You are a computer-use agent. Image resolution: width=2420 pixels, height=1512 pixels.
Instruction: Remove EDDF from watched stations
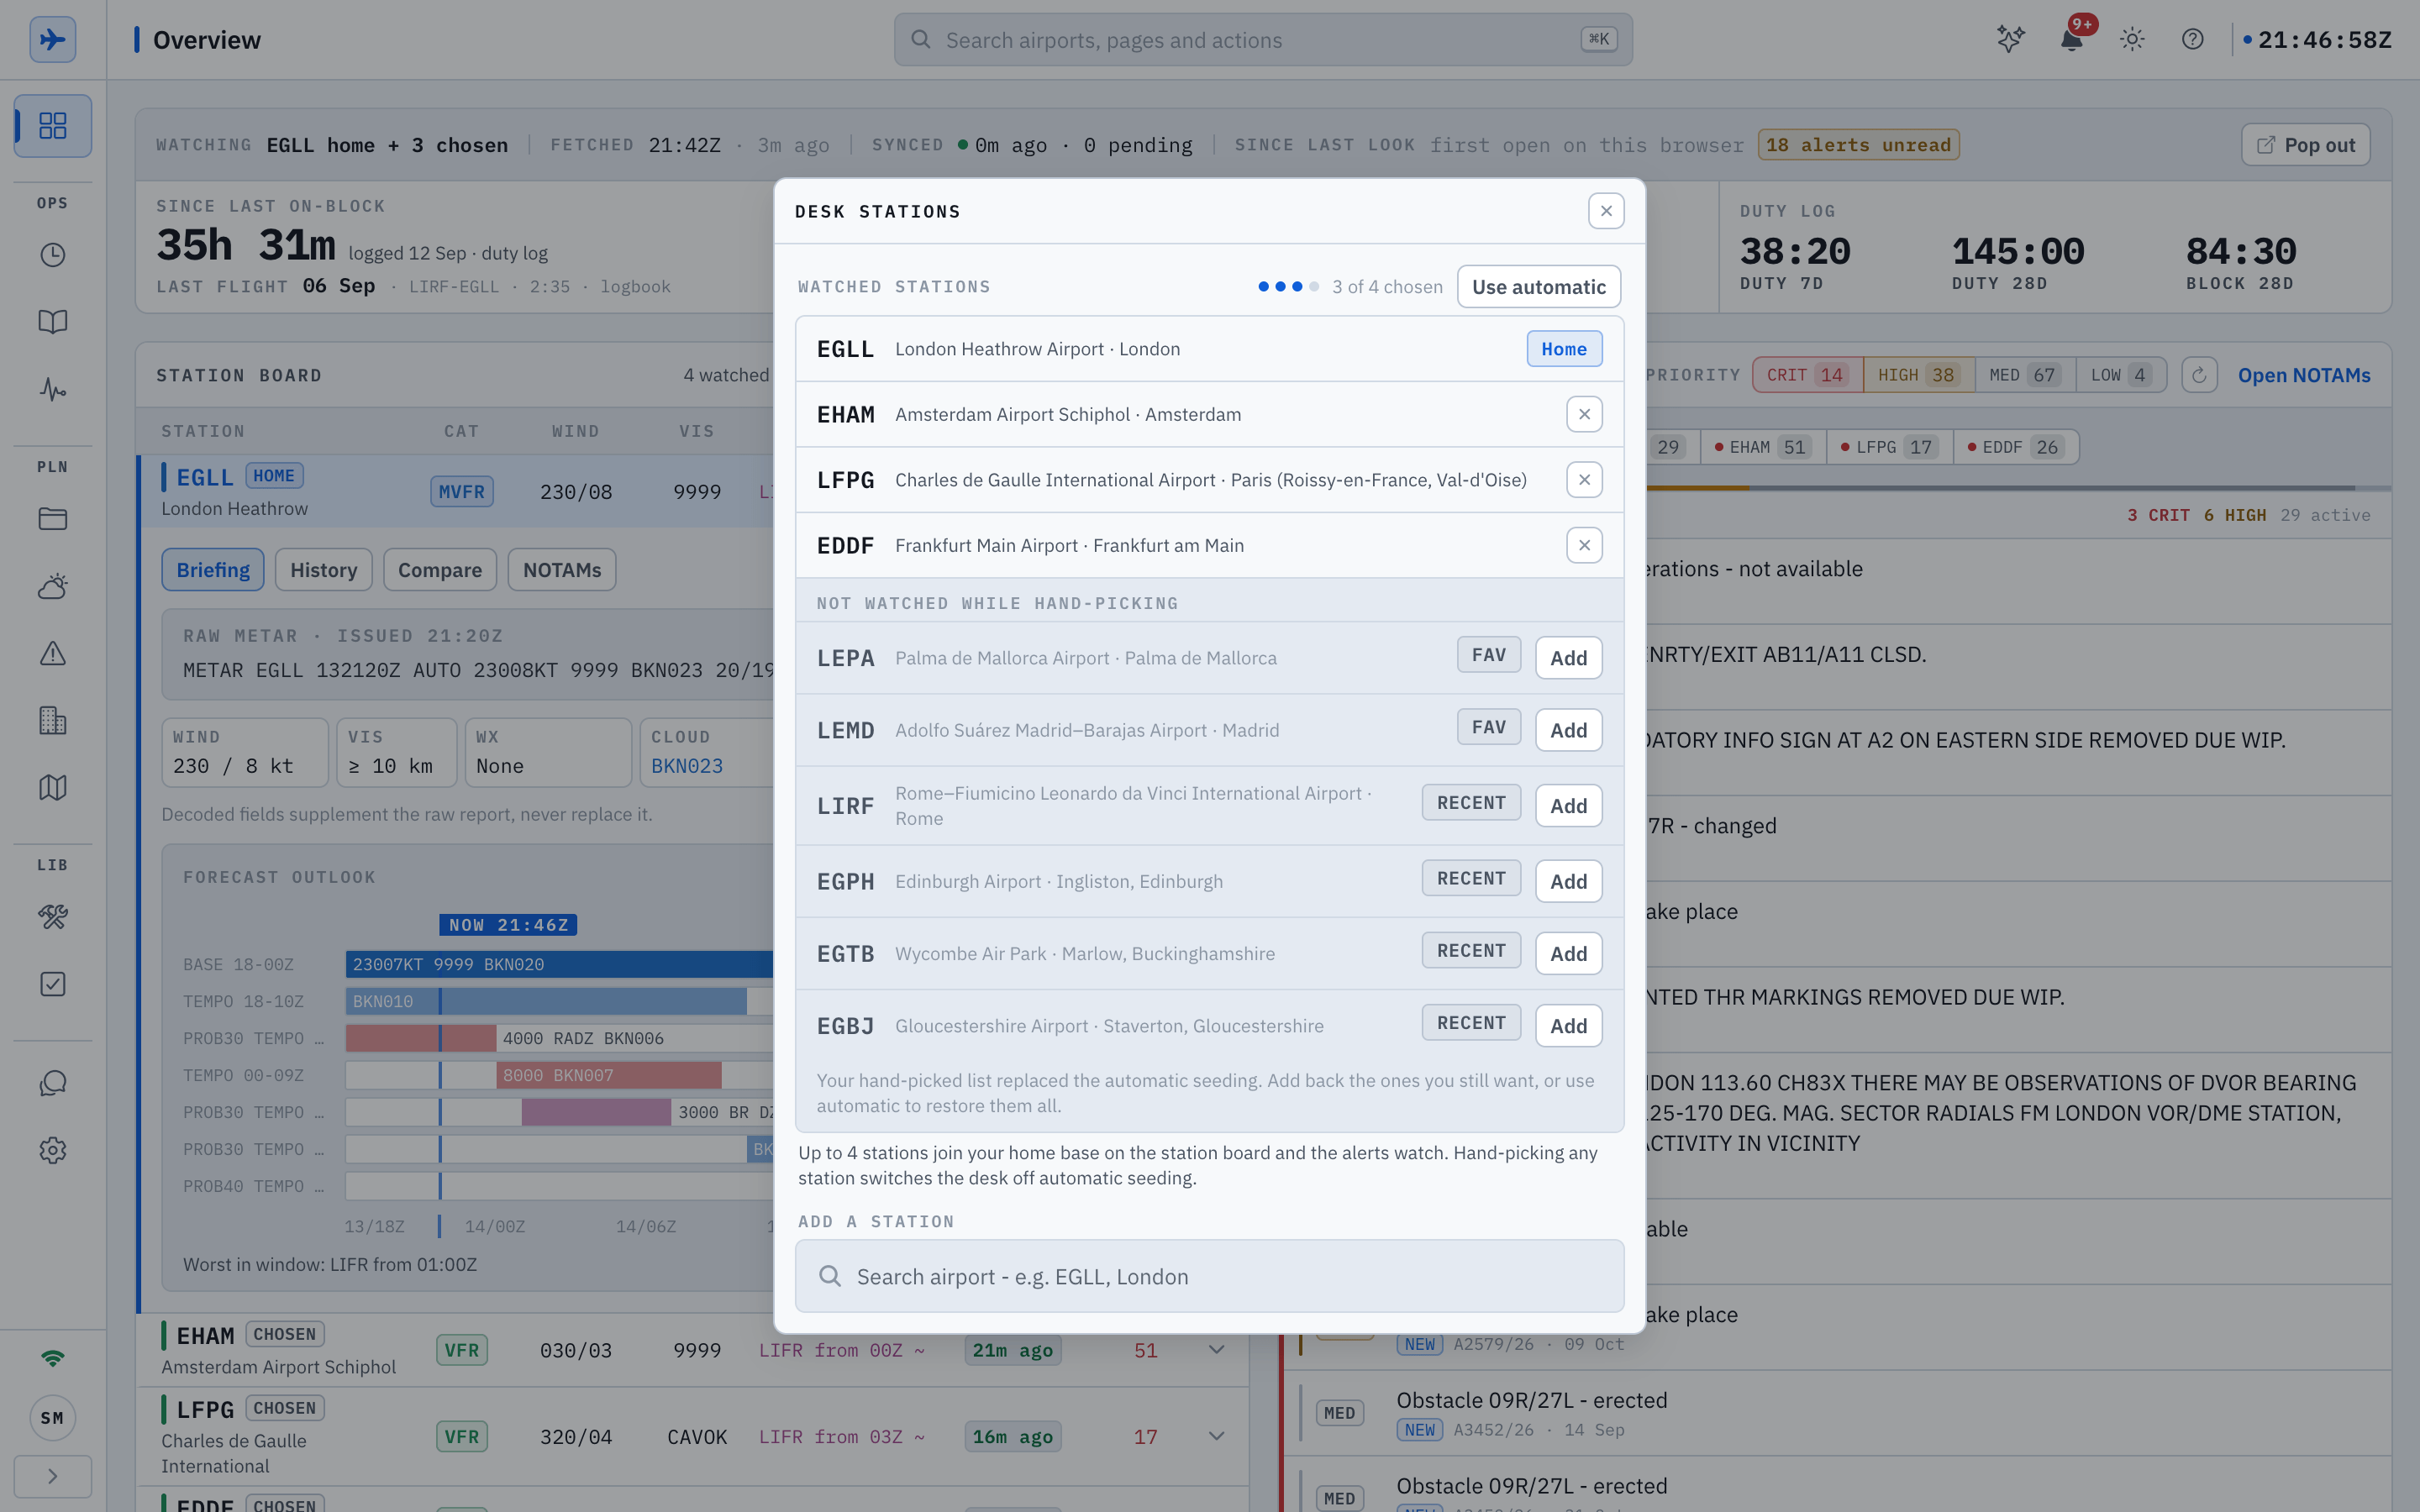[x=1584, y=545]
